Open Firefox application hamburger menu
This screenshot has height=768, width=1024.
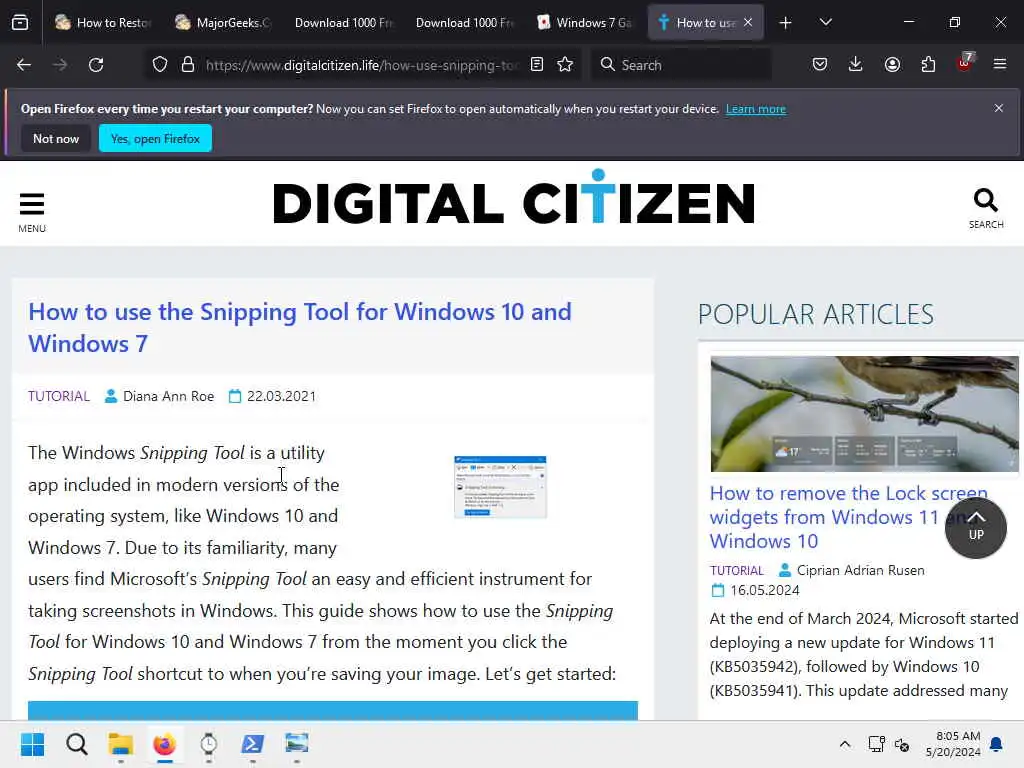click(x=1000, y=65)
